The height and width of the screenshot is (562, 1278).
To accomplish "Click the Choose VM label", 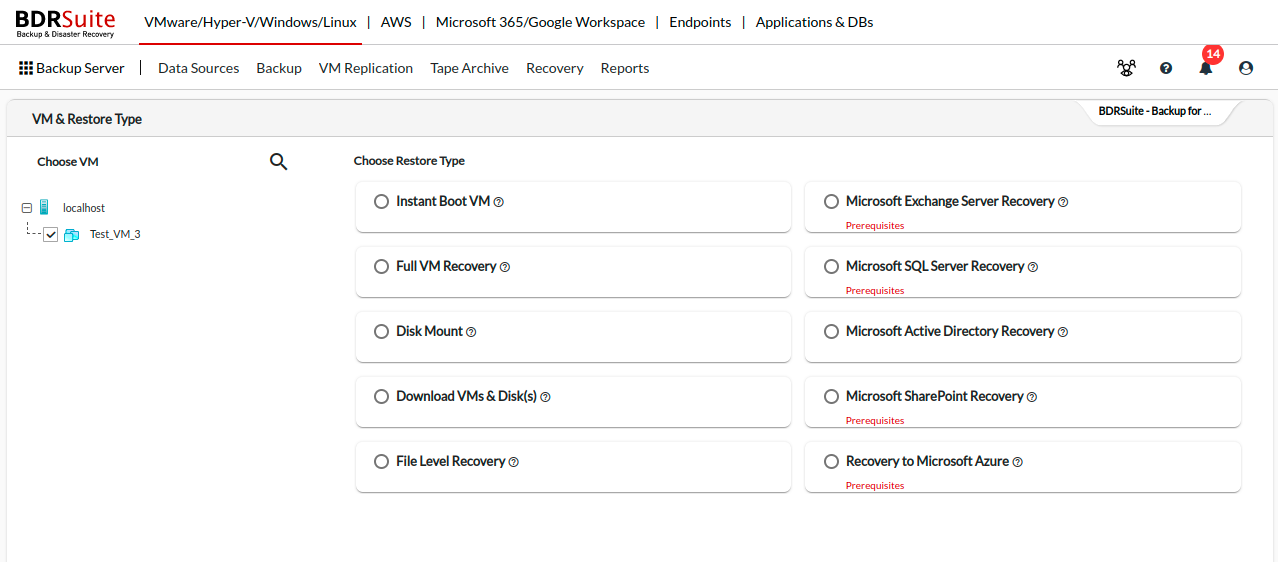I will pyautogui.click(x=68, y=162).
